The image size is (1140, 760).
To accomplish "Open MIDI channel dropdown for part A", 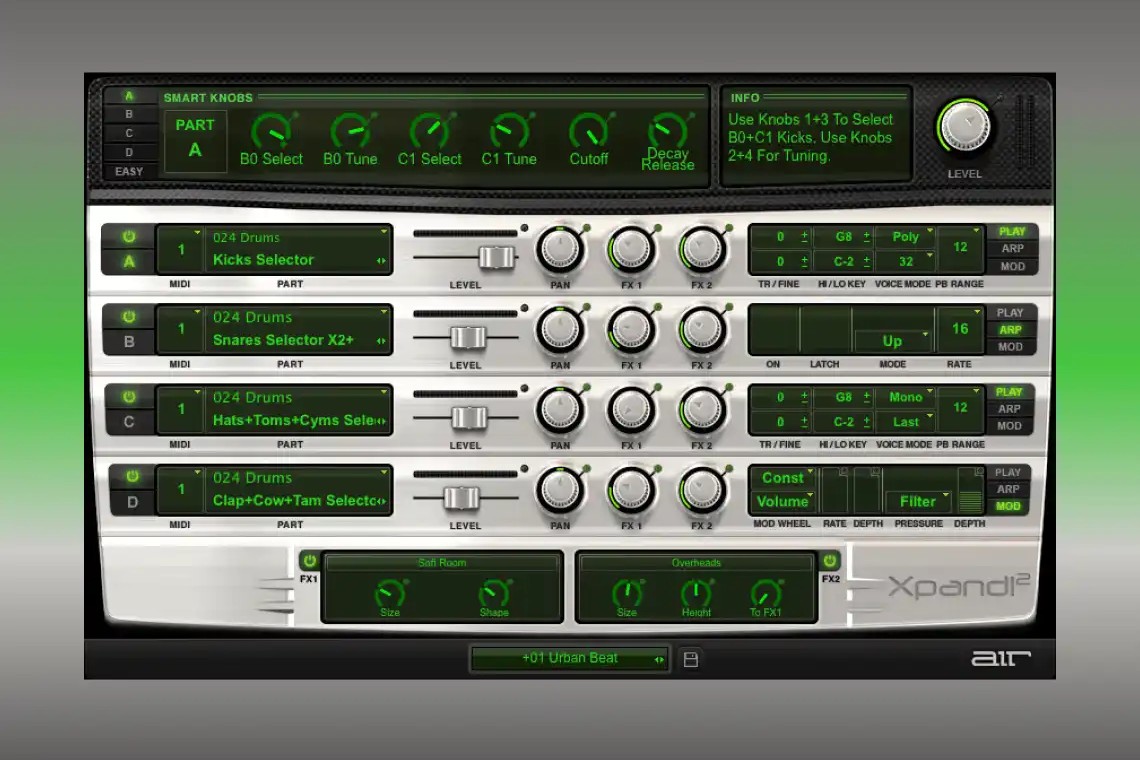I will [181, 249].
